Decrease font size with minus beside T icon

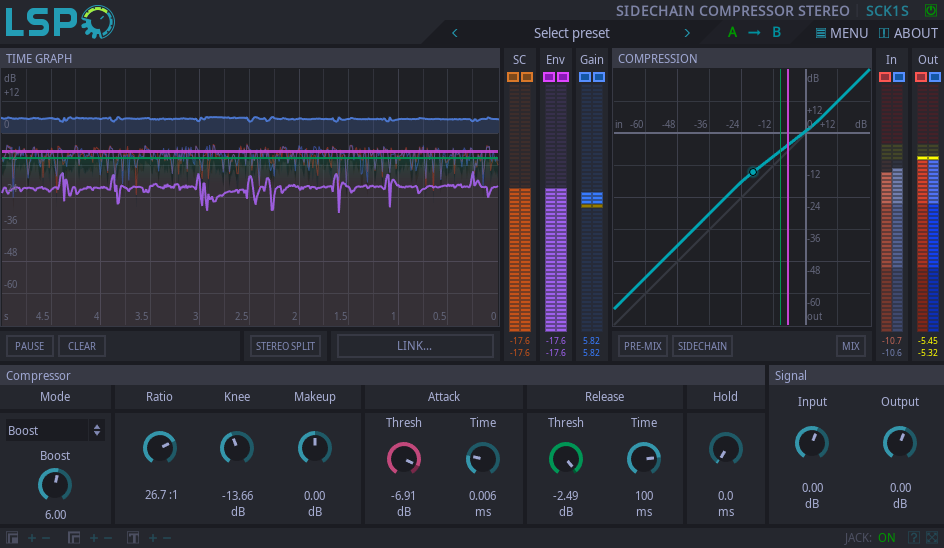[x=167, y=538]
